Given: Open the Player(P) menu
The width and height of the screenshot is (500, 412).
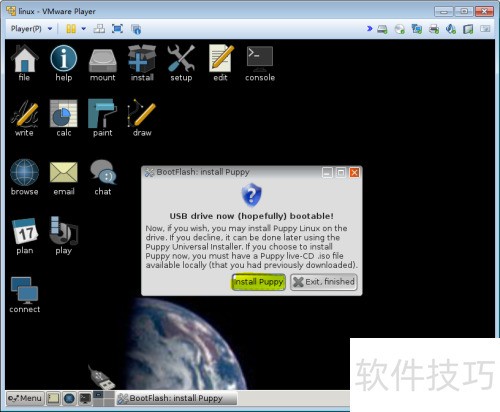Looking at the screenshot, I should [31, 29].
